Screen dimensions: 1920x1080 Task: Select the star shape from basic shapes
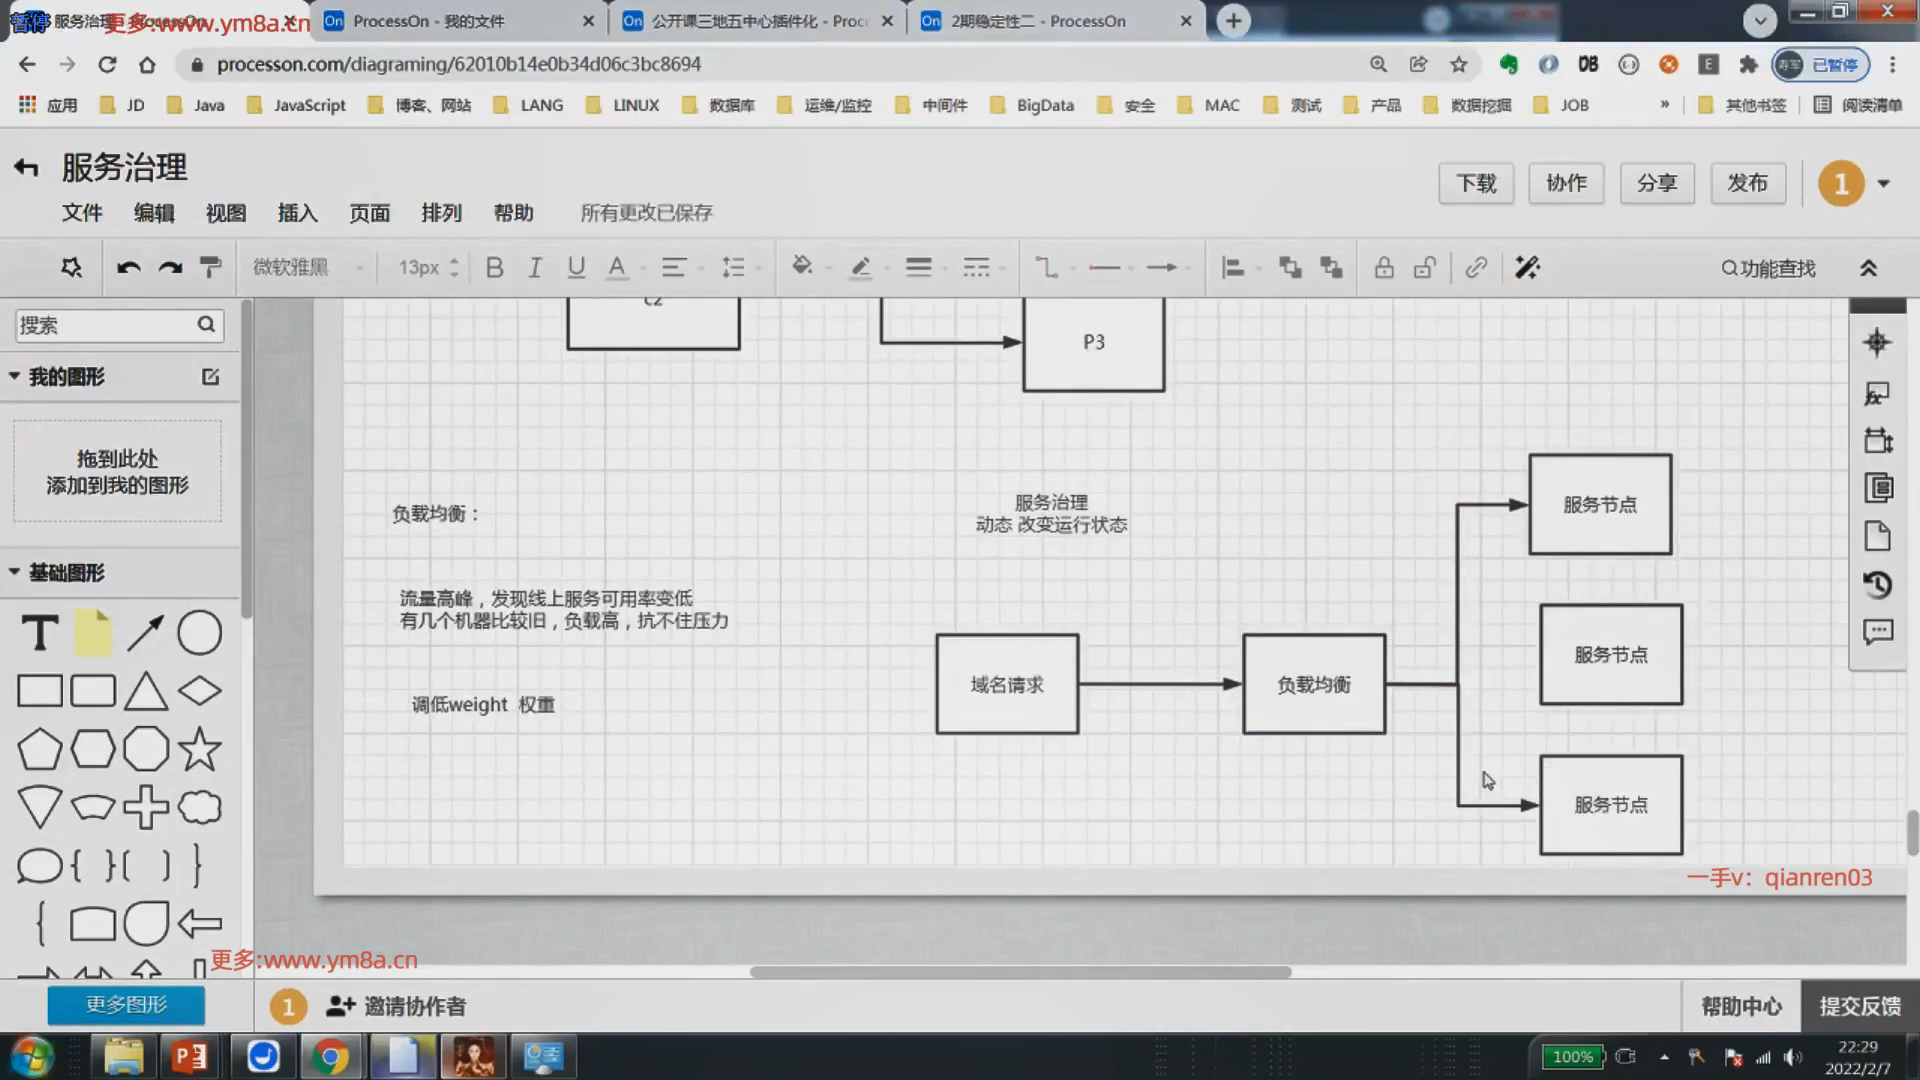click(x=199, y=749)
